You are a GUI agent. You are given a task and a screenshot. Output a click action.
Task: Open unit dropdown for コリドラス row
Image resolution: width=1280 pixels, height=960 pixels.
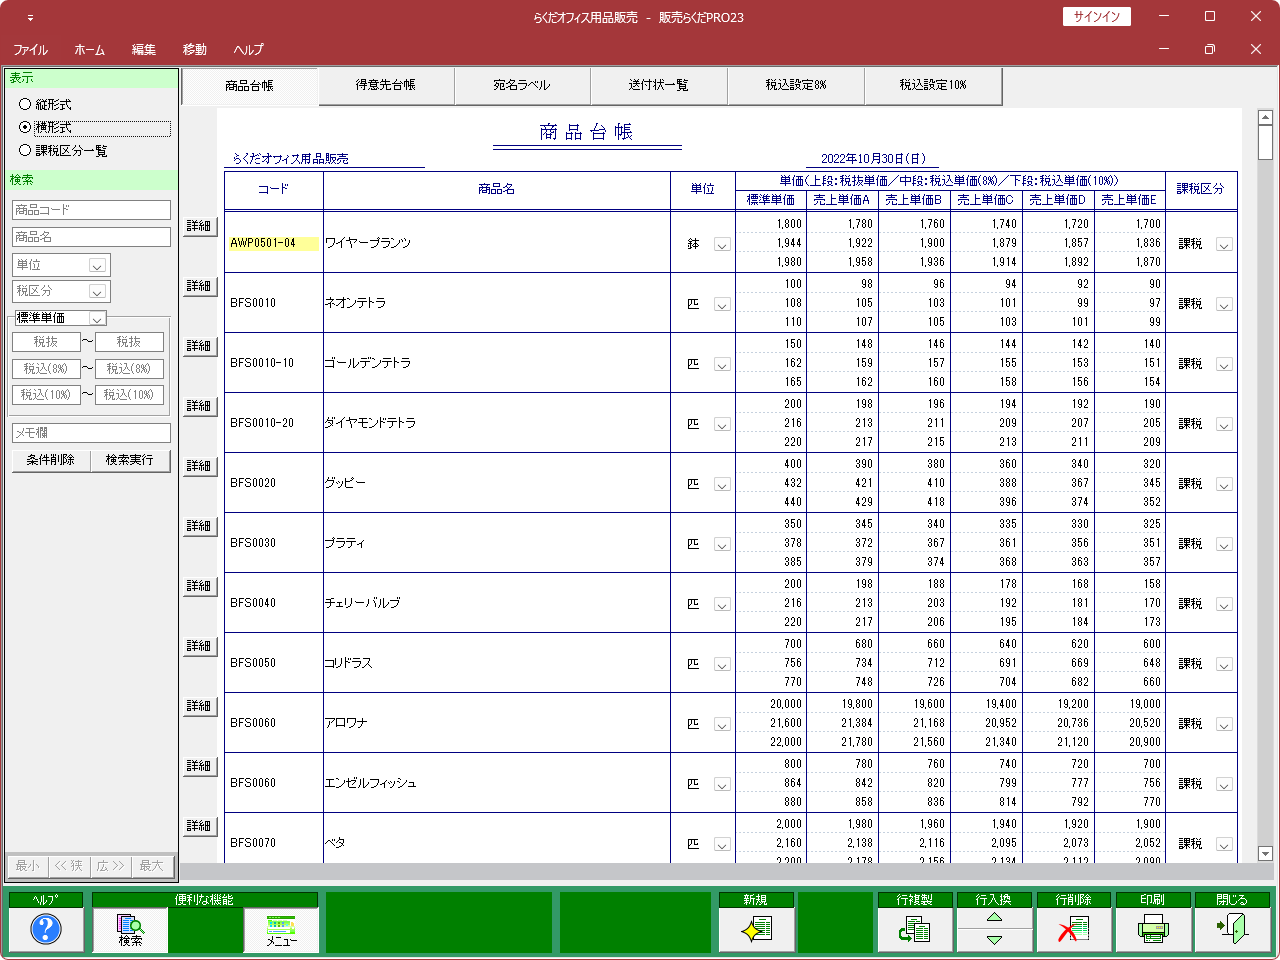tap(722, 664)
